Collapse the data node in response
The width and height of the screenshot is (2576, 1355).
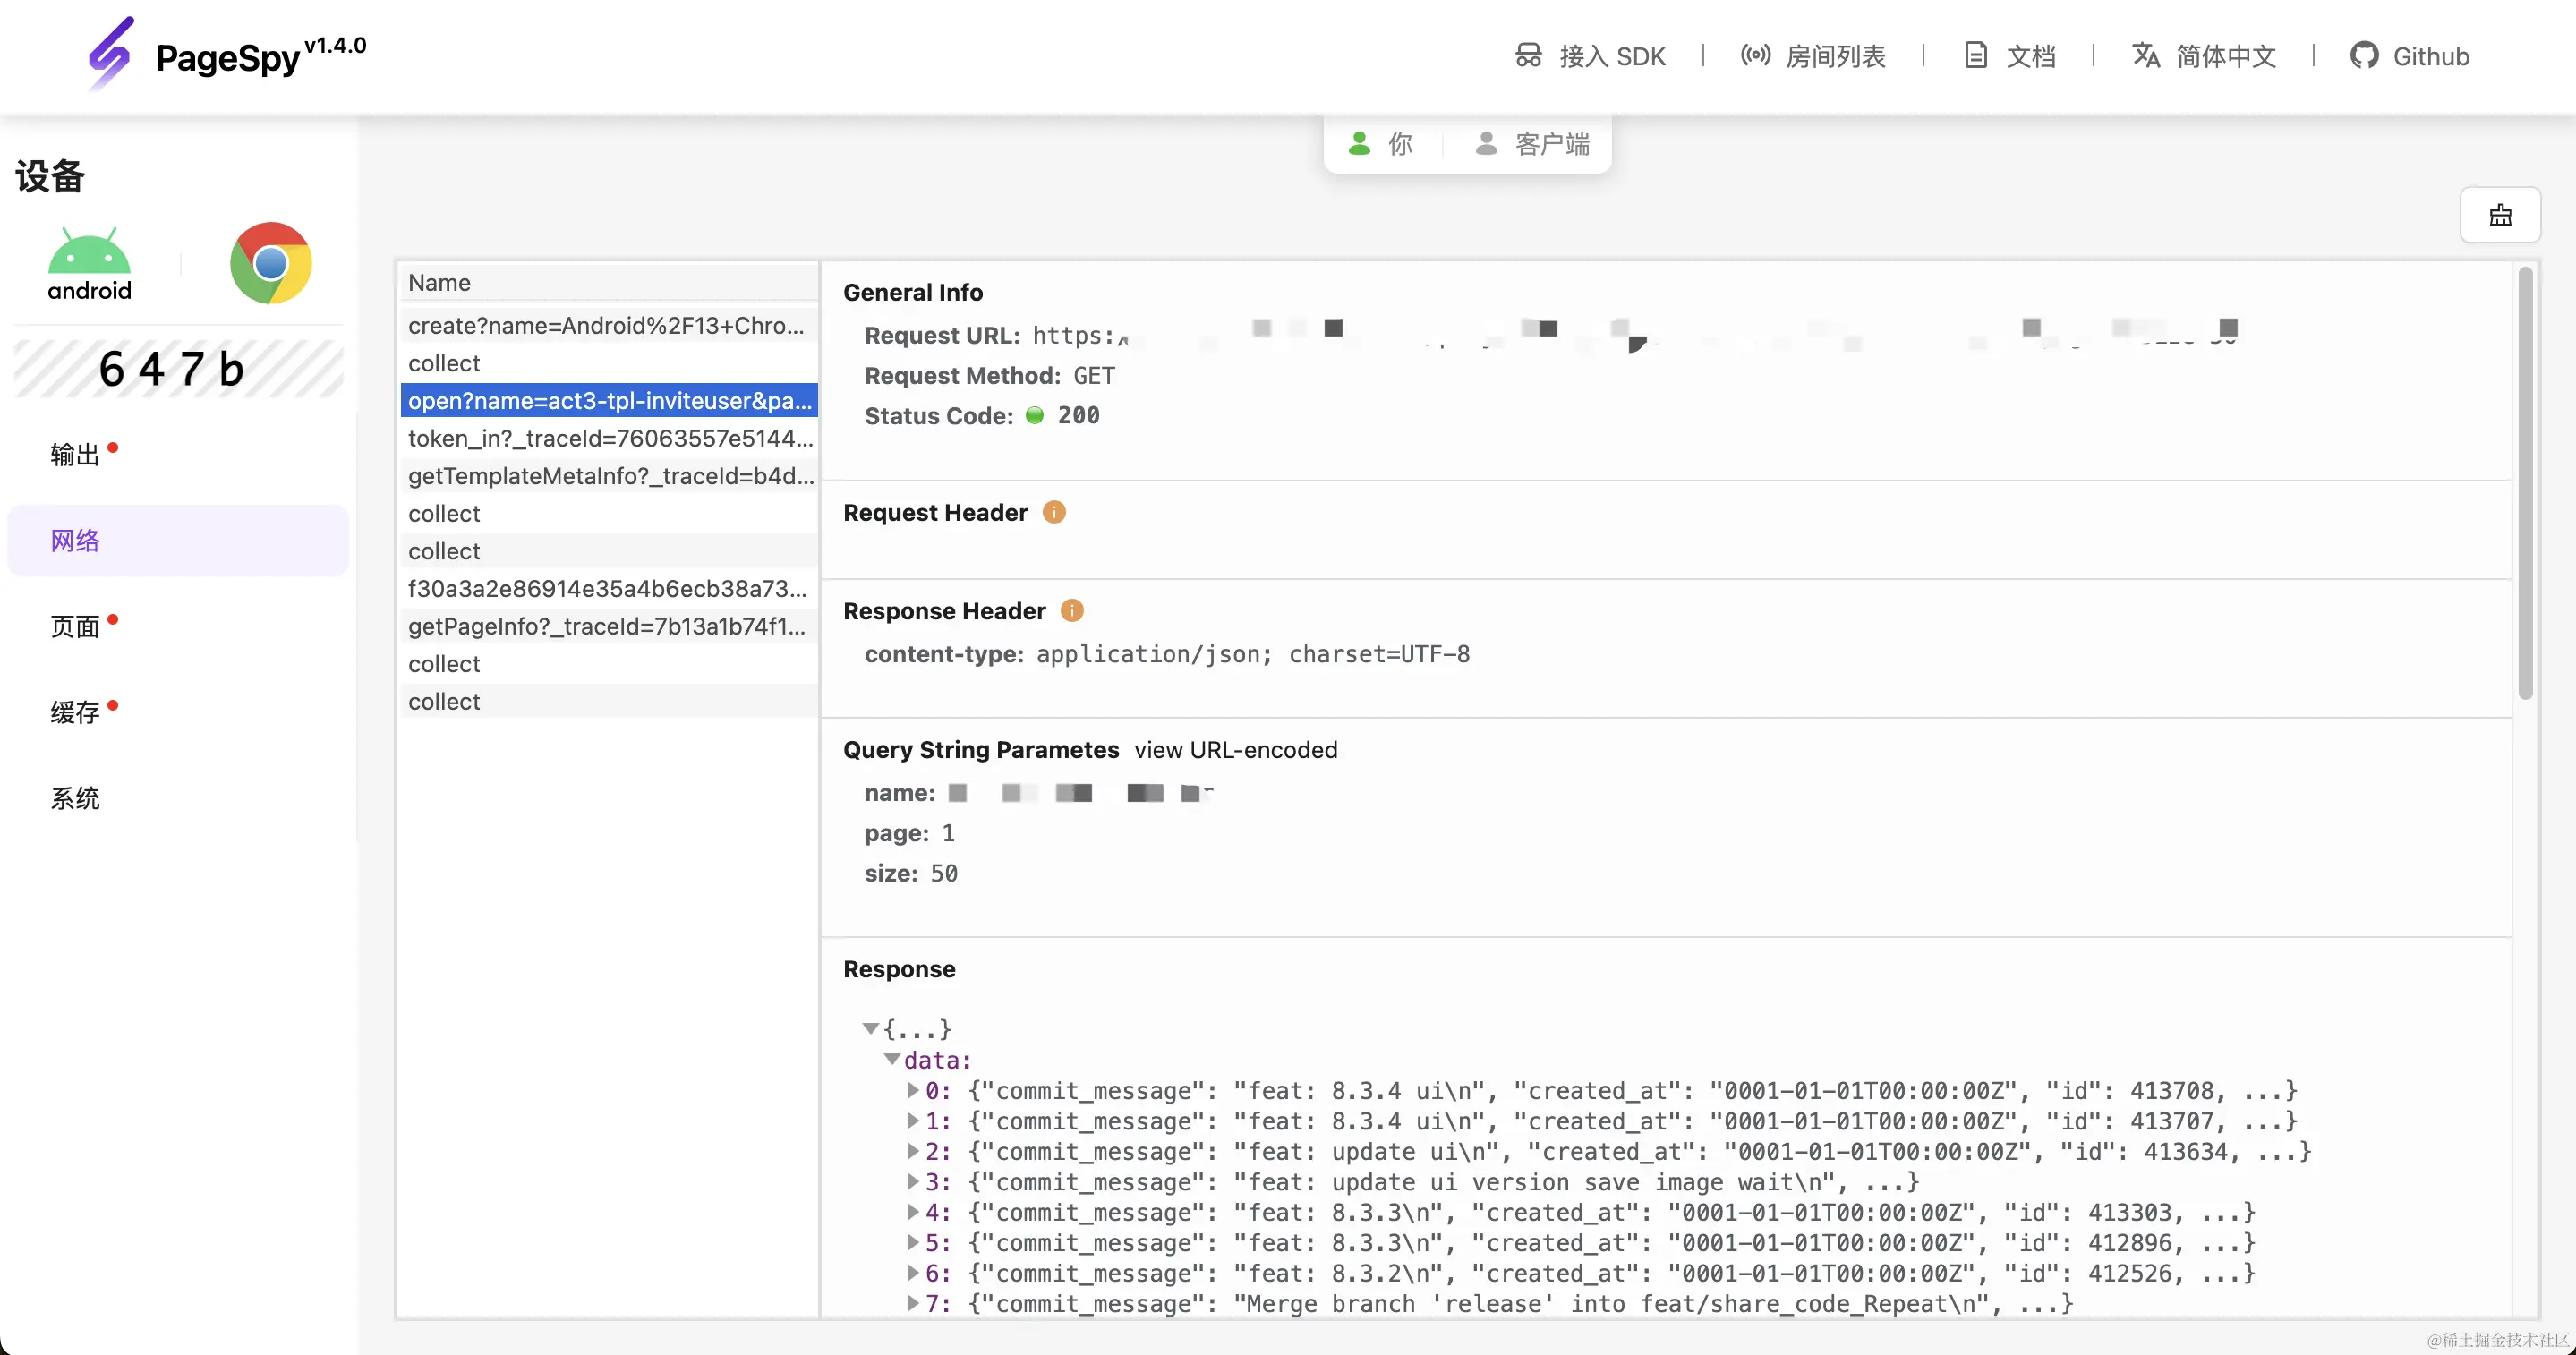click(x=891, y=1059)
